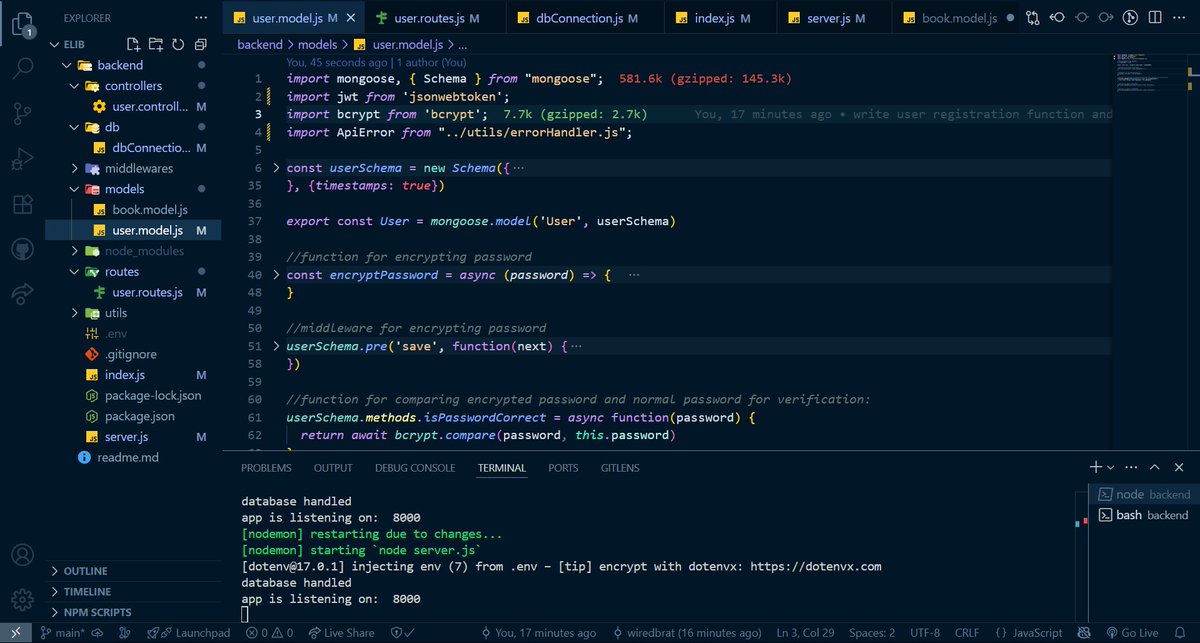Switch to the dbConnection.js tab
1200x643 pixels.
click(585, 18)
